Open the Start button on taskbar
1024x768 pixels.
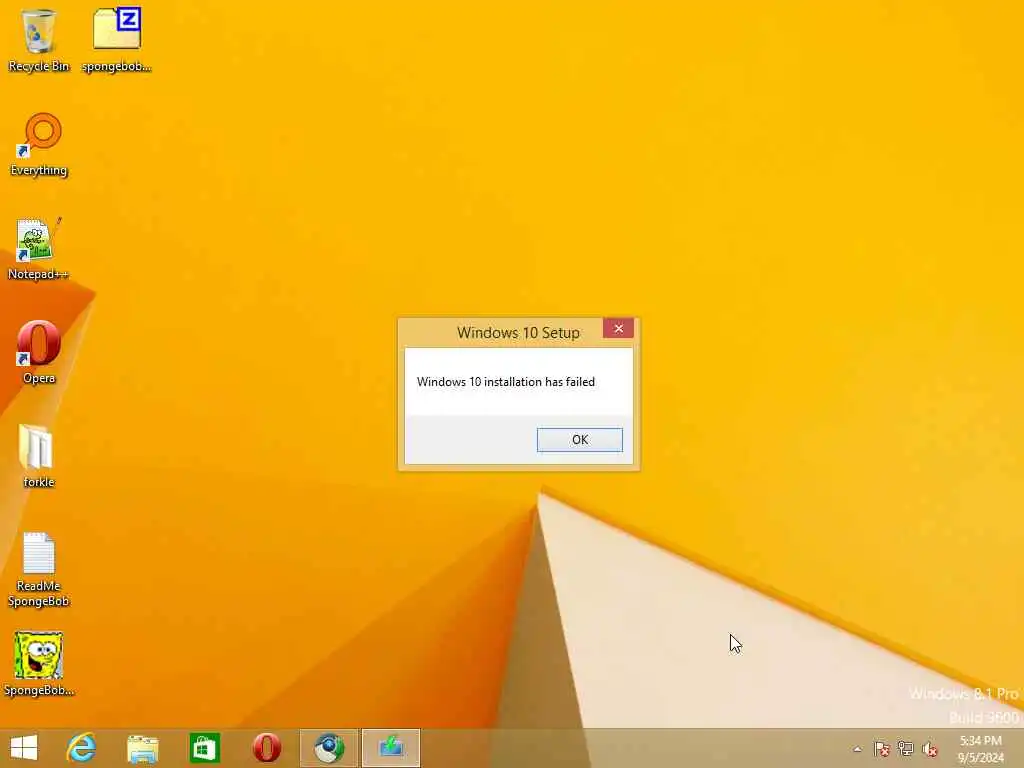[24, 748]
